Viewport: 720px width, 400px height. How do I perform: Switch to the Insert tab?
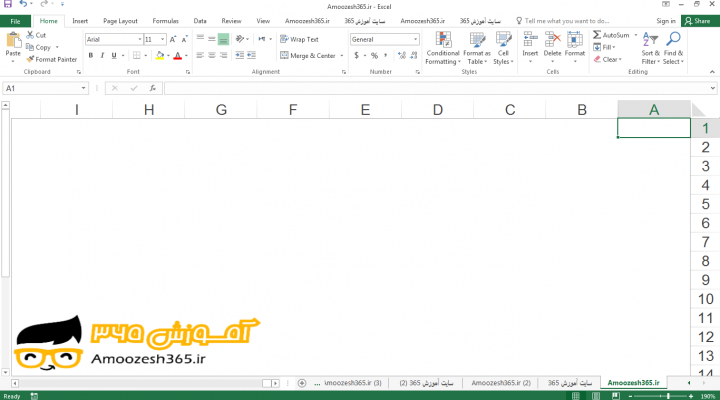[x=80, y=21]
